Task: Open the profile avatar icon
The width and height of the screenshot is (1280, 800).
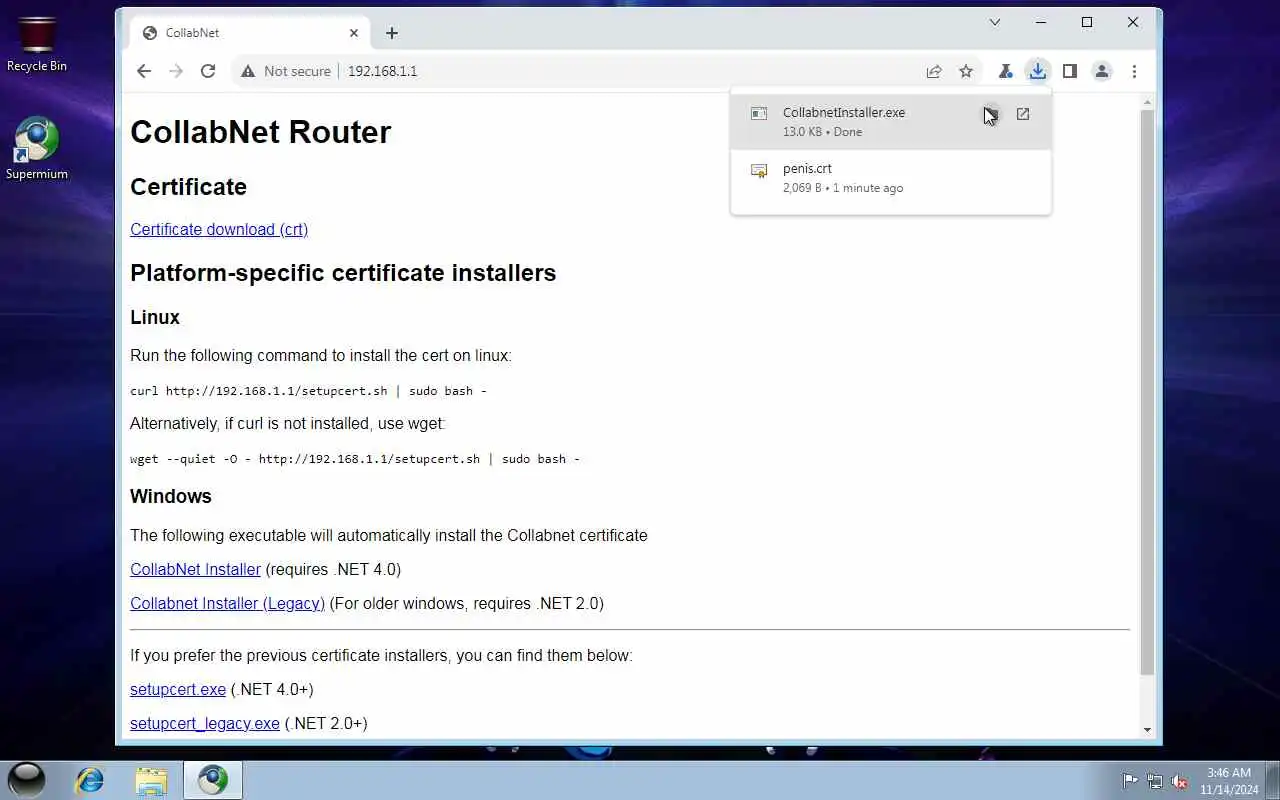Action: [x=1102, y=71]
